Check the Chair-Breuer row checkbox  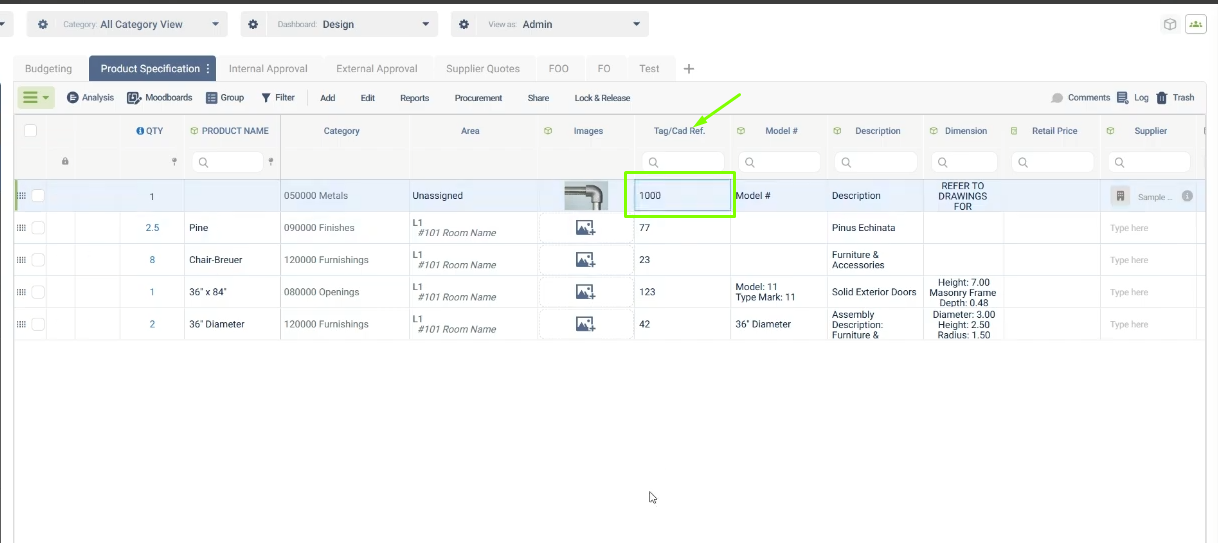(38, 260)
